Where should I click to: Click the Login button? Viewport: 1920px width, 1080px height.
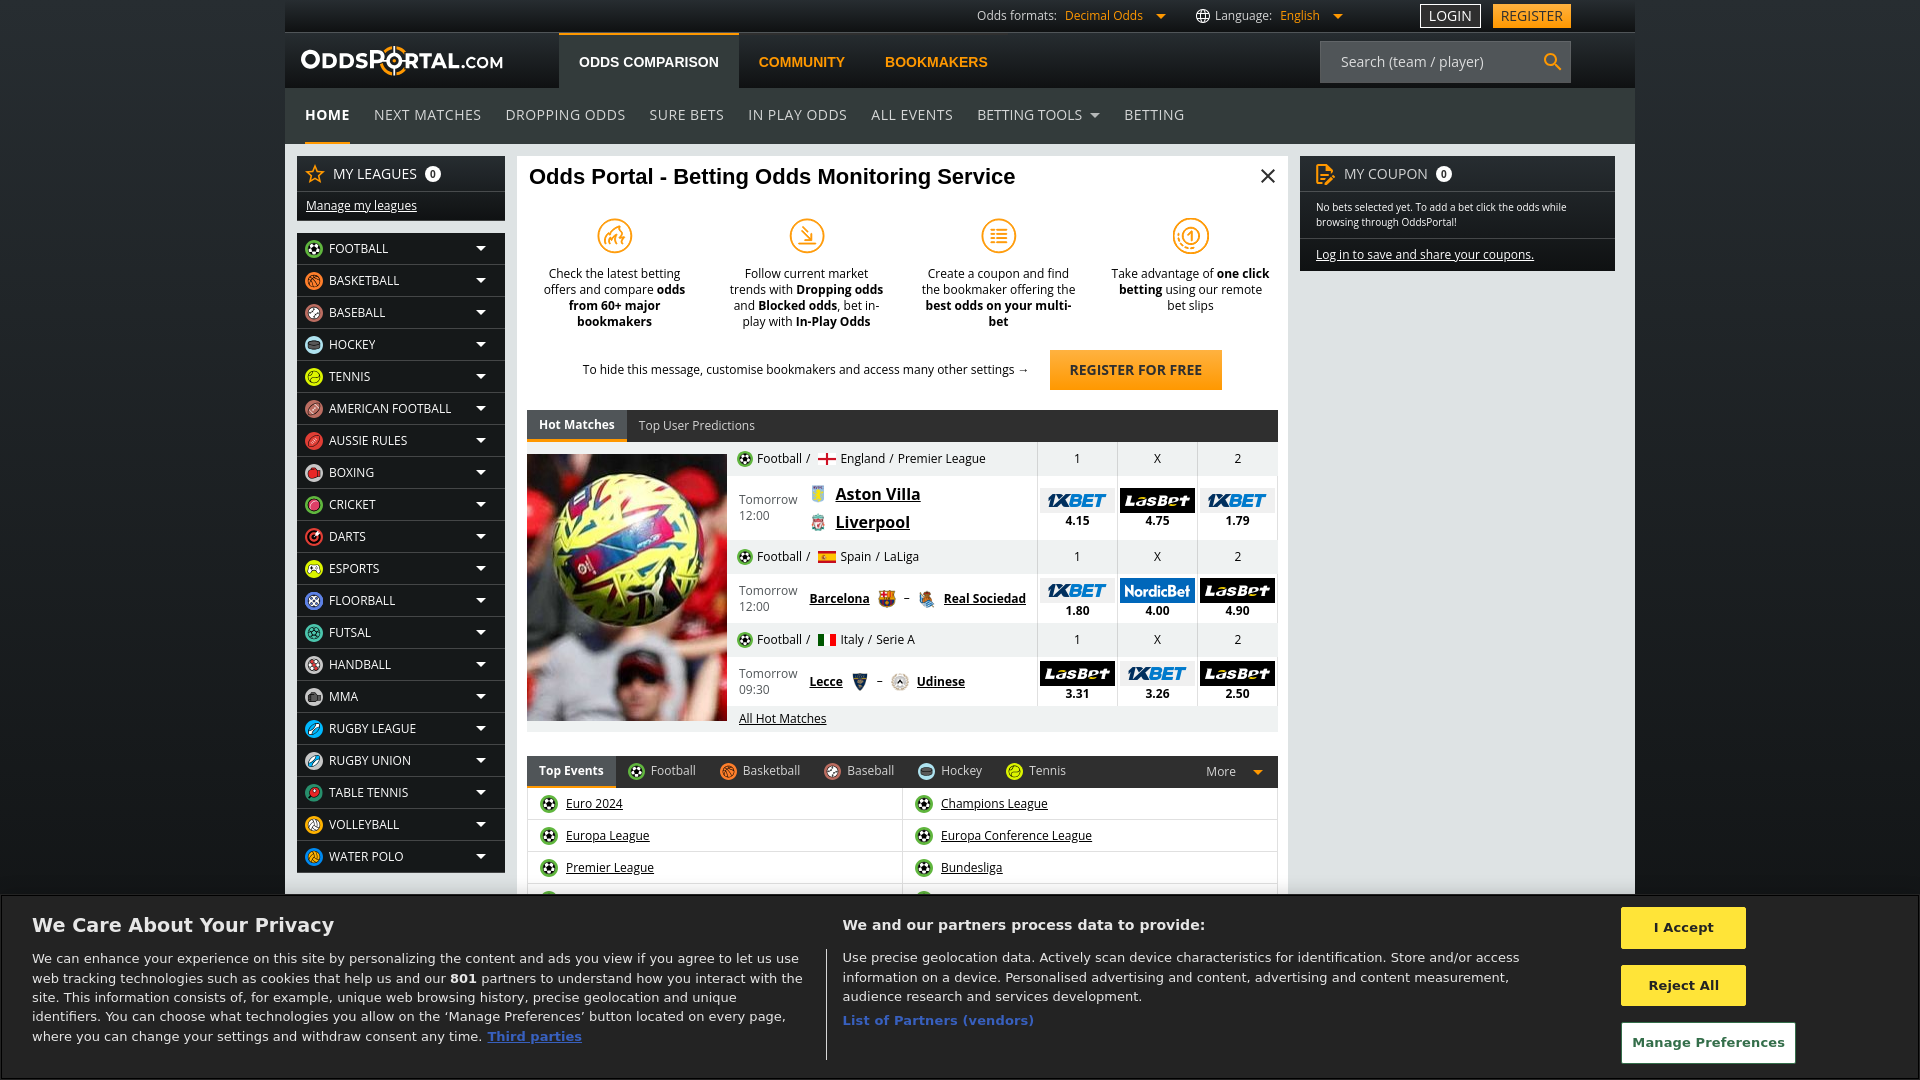tap(1450, 16)
